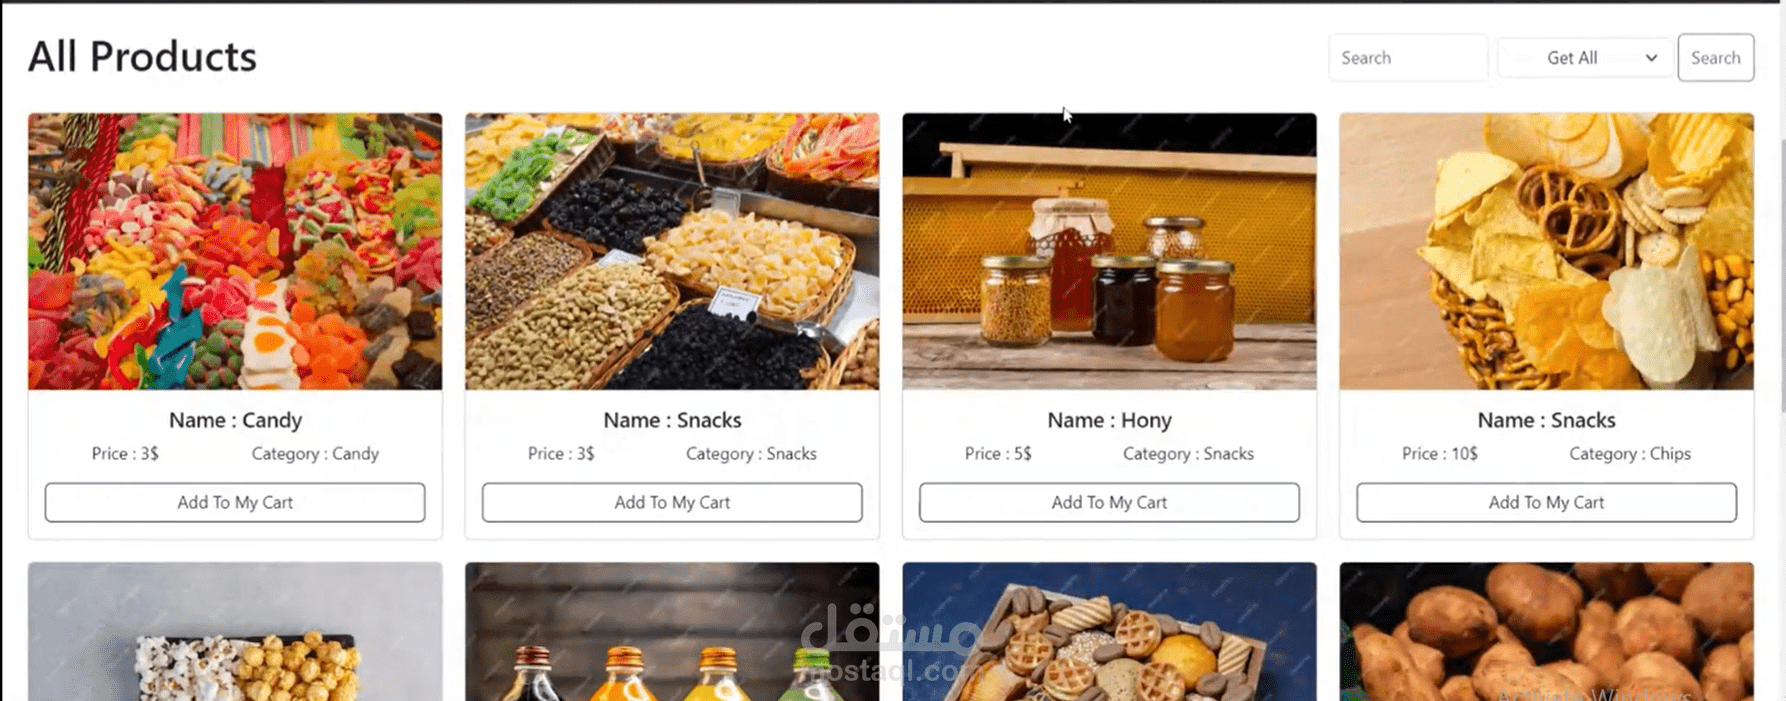This screenshot has height=701, width=1786.
Task: Add the Chips category Snacks to cart
Action: (x=1546, y=502)
